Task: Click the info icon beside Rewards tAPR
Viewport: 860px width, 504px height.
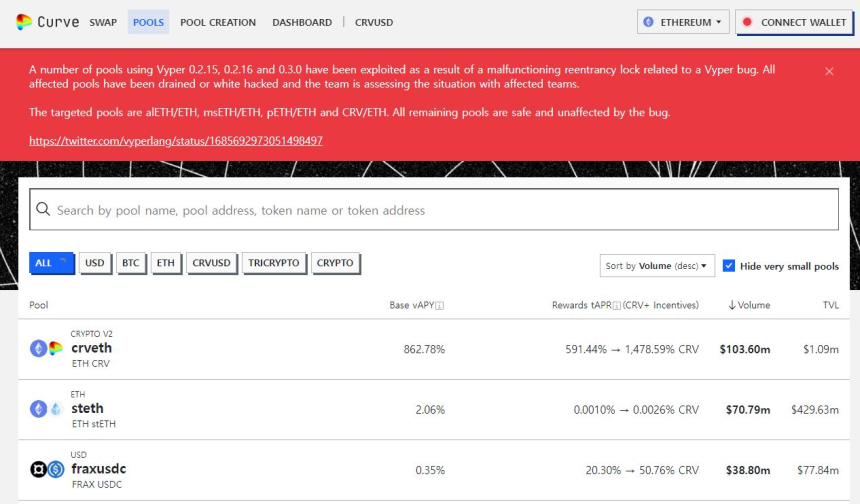Action: [617, 305]
